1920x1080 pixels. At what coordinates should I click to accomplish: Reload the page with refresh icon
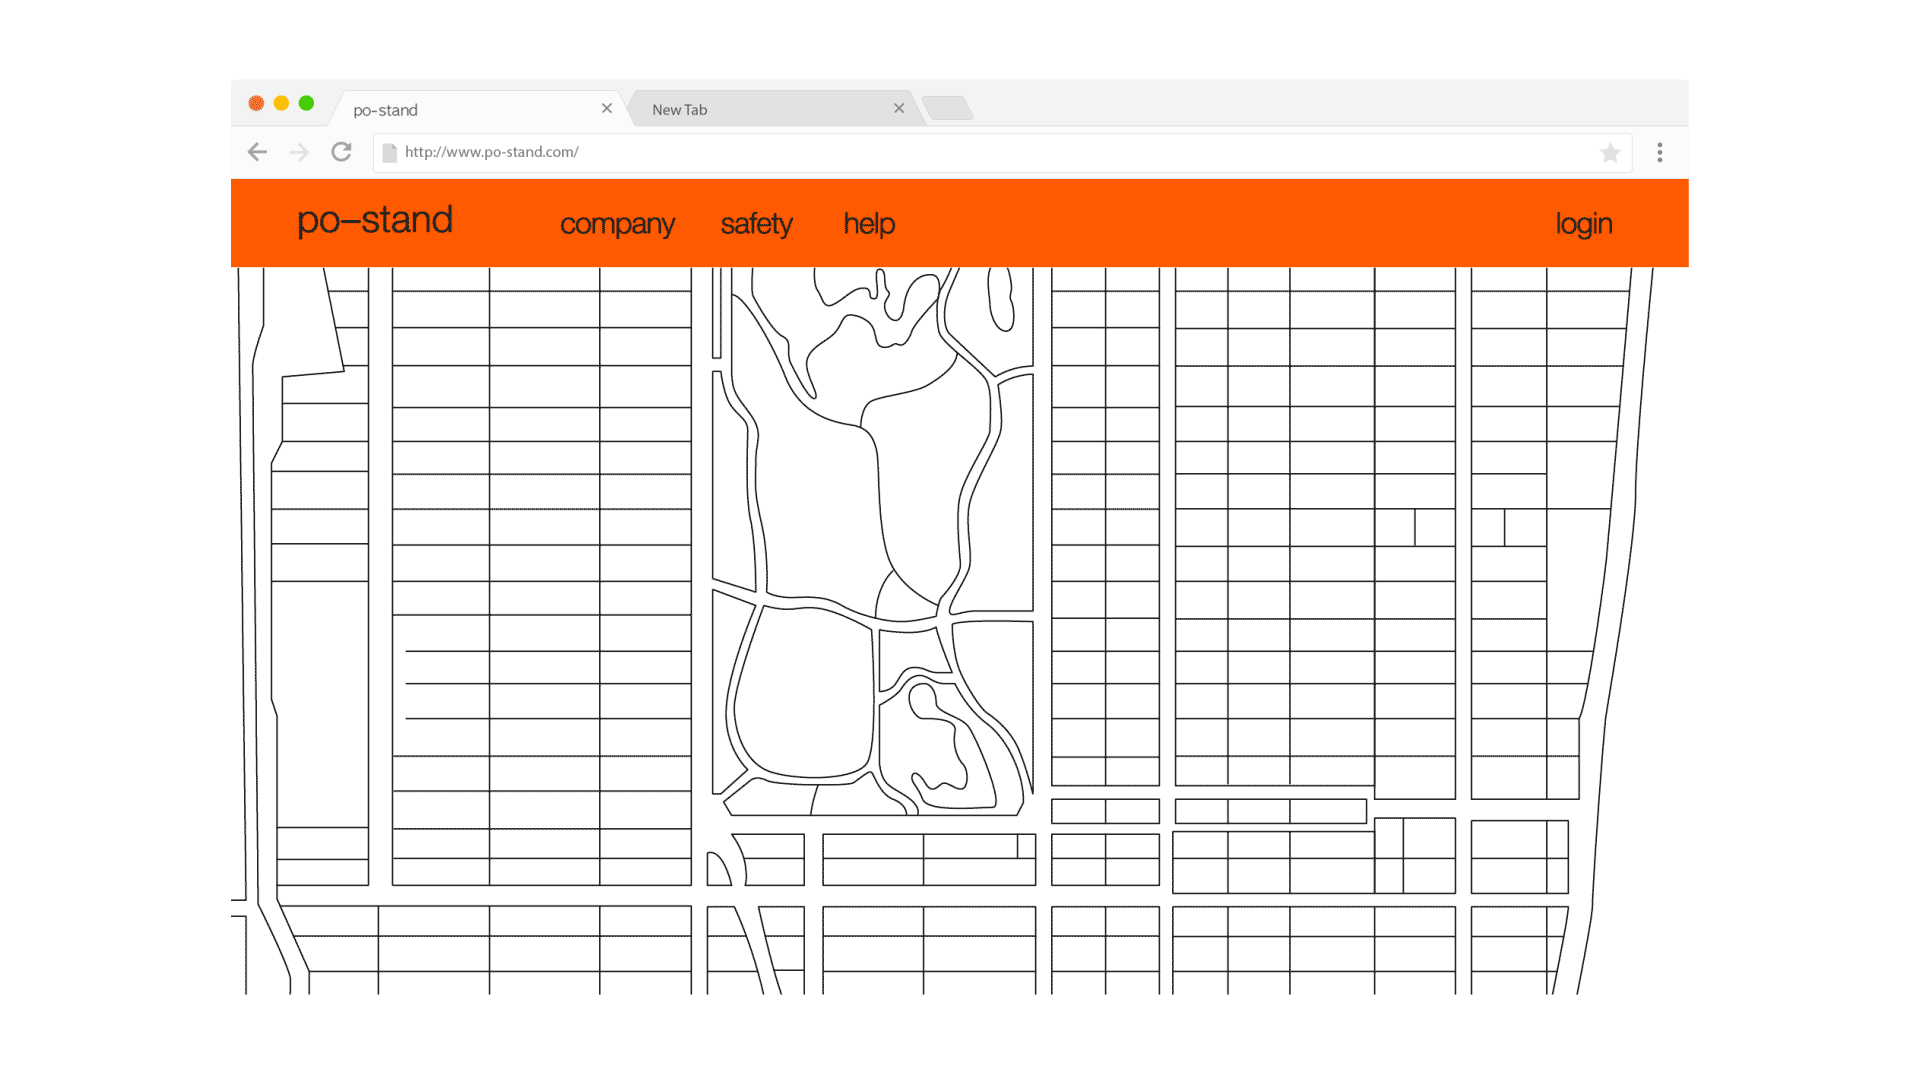point(341,152)
